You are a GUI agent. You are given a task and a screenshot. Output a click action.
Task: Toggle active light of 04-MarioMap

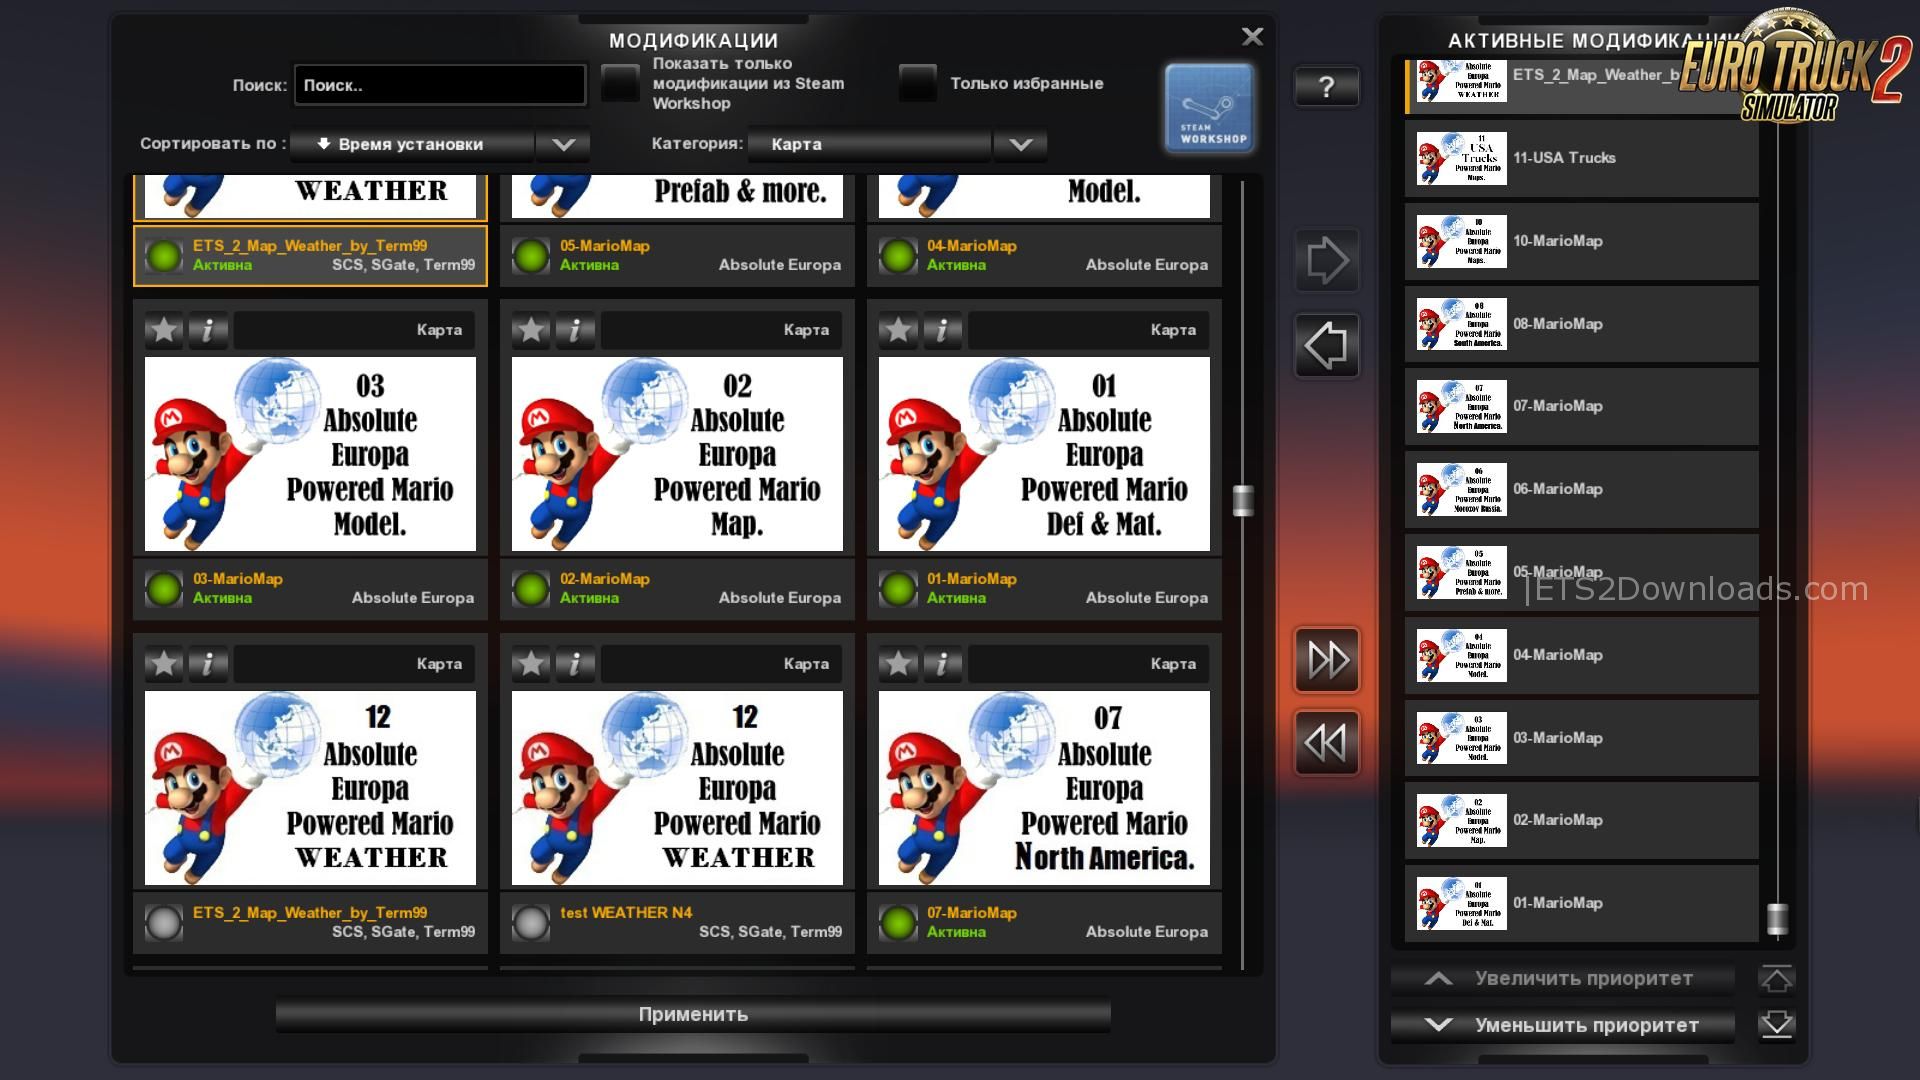(x=898, y=256)
